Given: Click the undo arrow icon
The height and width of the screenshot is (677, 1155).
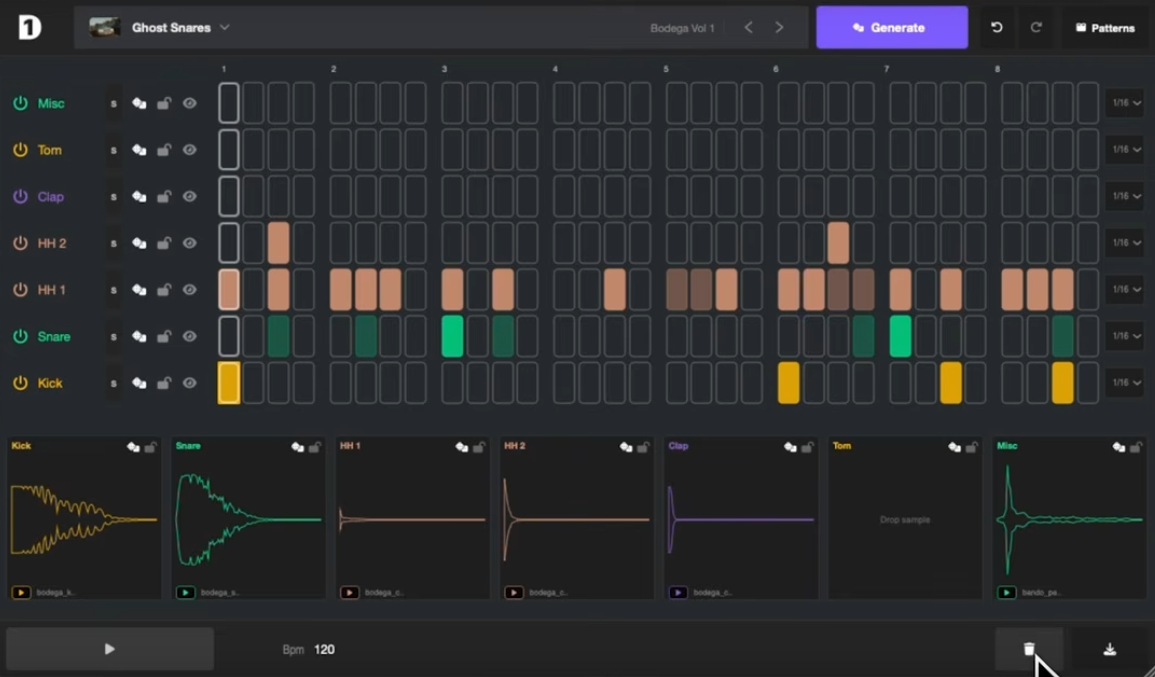Looking at the screenshot, I should click(996, 28).
